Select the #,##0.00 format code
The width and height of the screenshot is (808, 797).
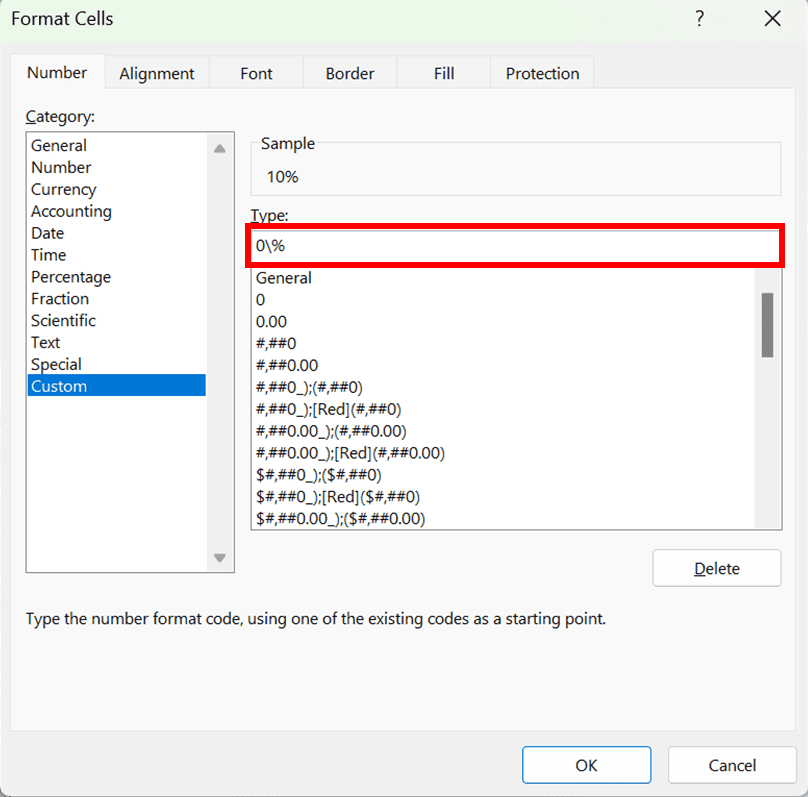click(x=503, y=366)
